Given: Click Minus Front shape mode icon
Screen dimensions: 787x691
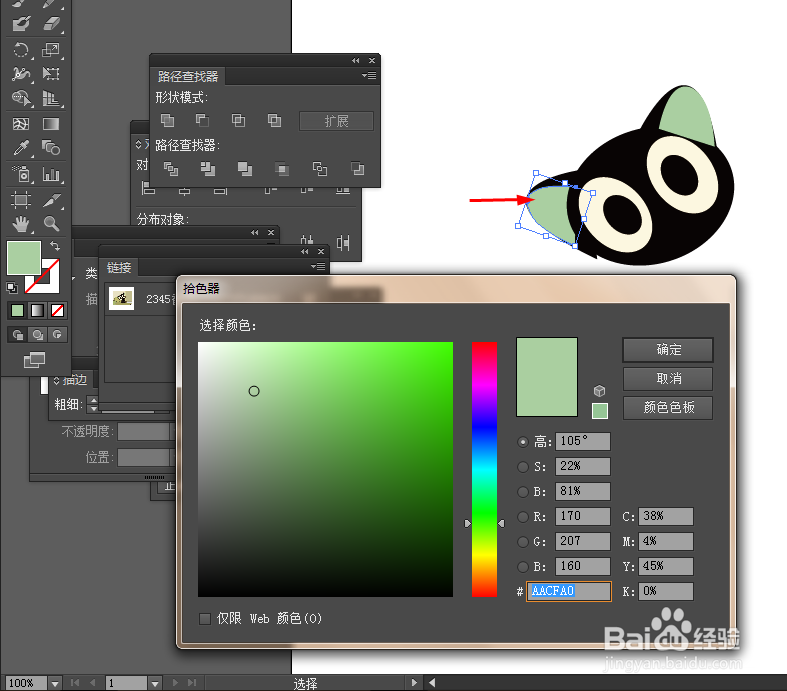Looking at the screenshot, I should click(202, 120).
